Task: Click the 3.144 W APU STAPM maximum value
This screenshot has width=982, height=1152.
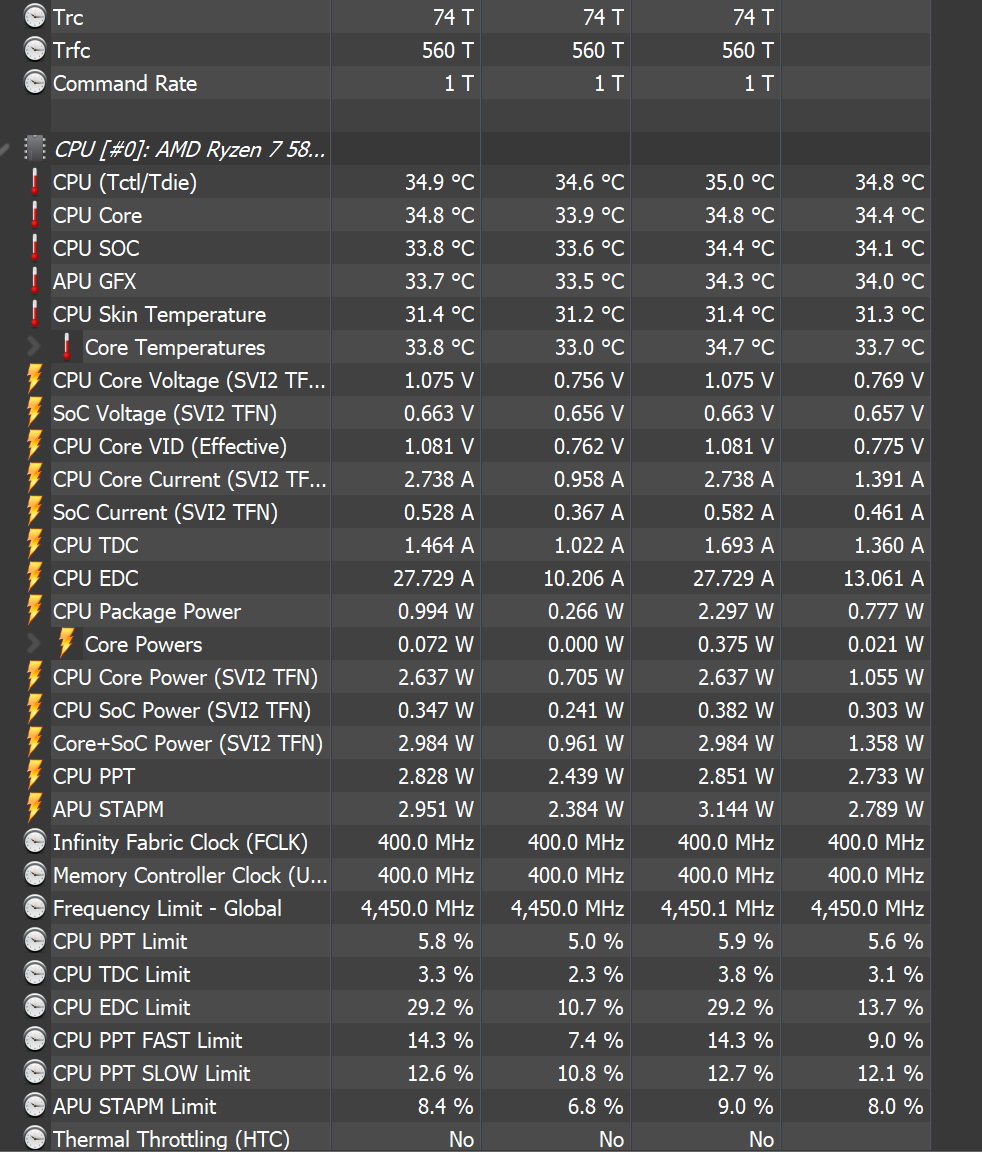Action: click(x=736, y=810)
